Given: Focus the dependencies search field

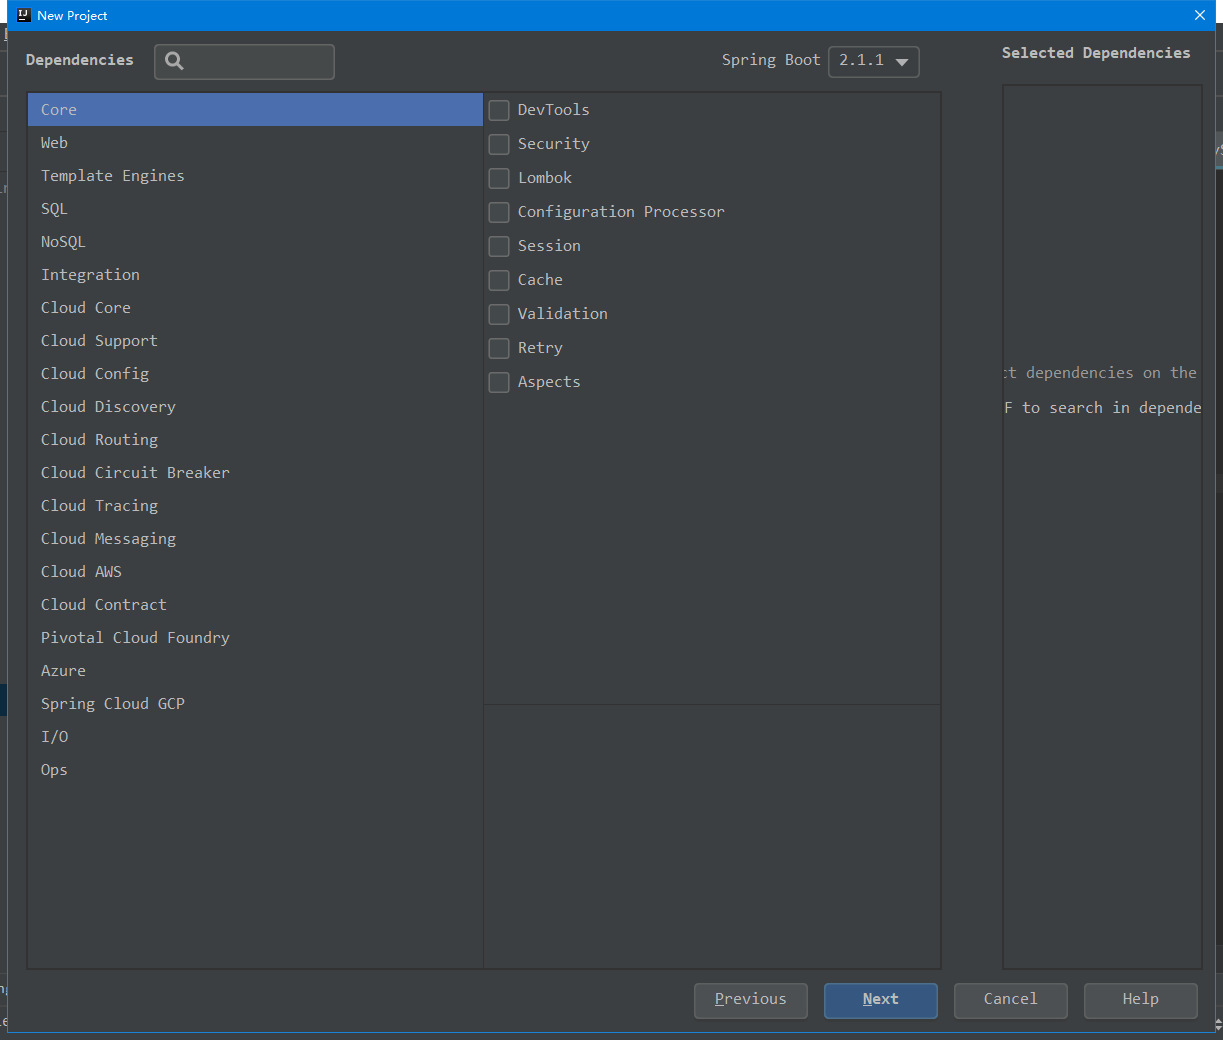Looking at the screenshot, I should pyautogui.click(x=245, y=61).
